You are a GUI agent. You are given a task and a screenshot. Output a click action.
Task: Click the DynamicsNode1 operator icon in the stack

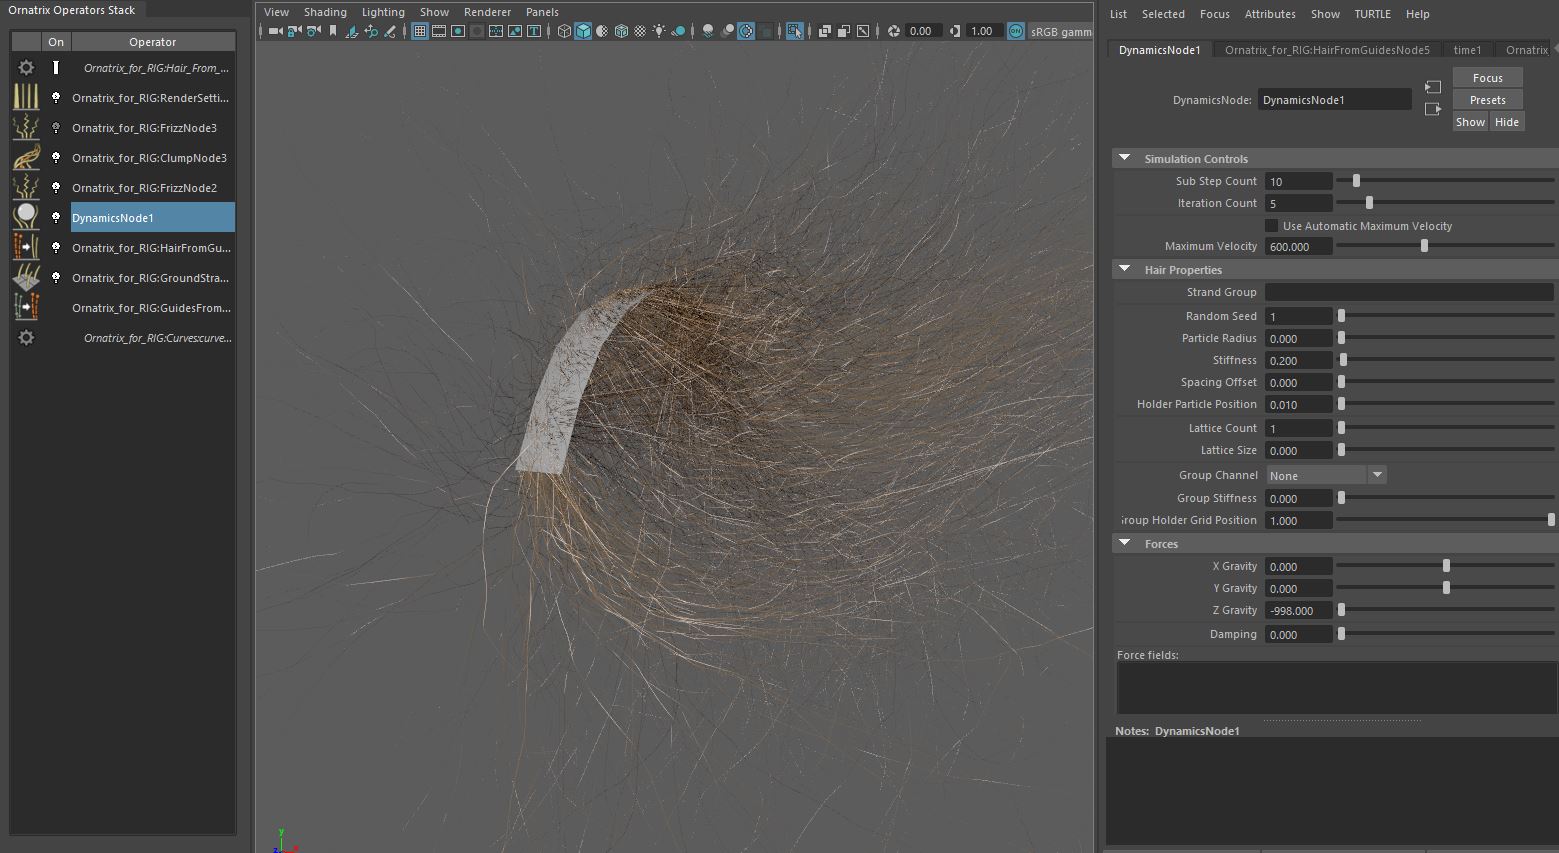coord(26,217)
